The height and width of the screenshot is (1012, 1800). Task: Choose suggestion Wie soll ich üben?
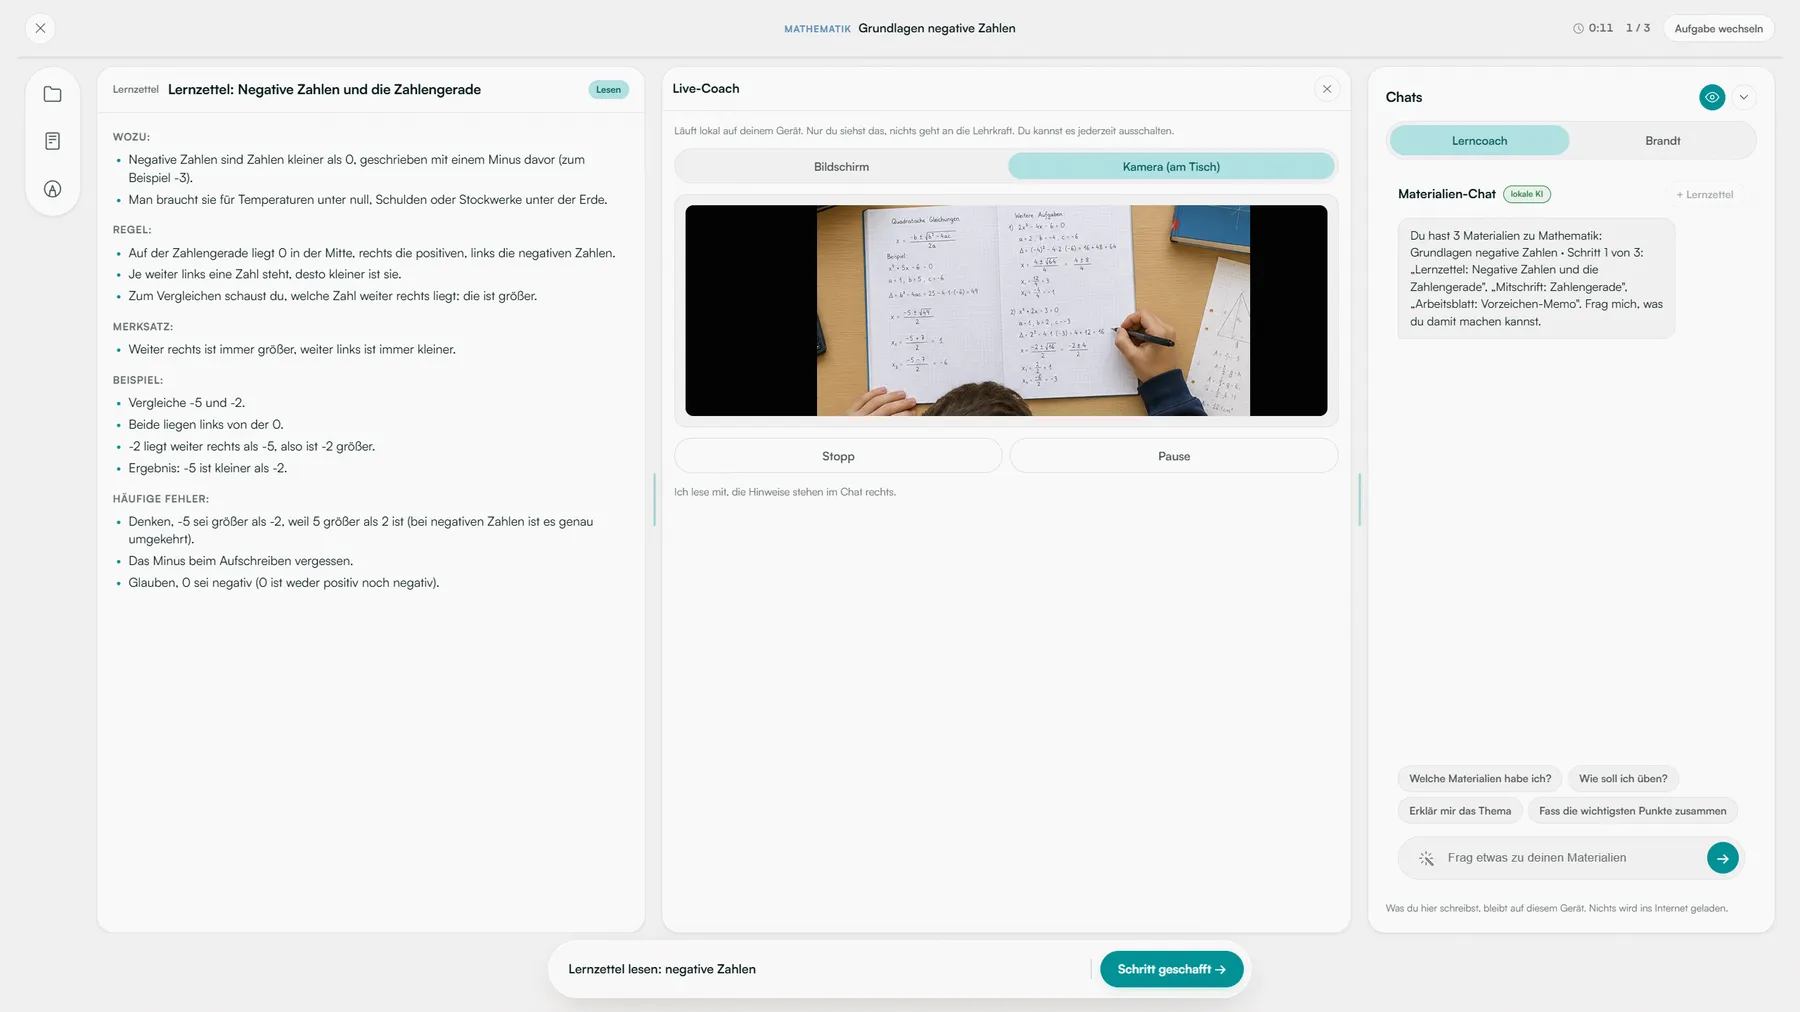1623,778
